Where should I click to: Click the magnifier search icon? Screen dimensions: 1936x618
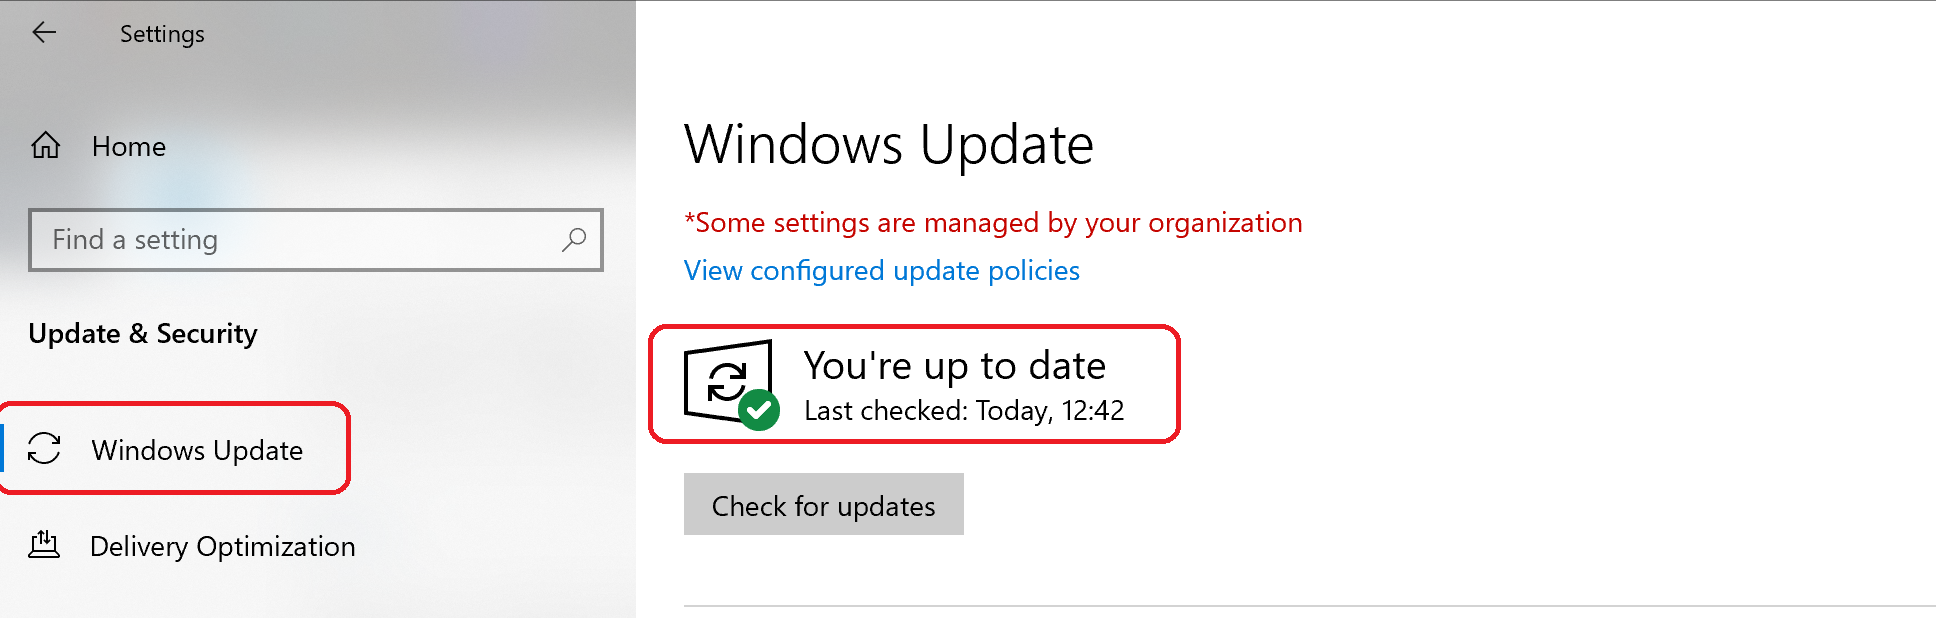tap(574, 240)
